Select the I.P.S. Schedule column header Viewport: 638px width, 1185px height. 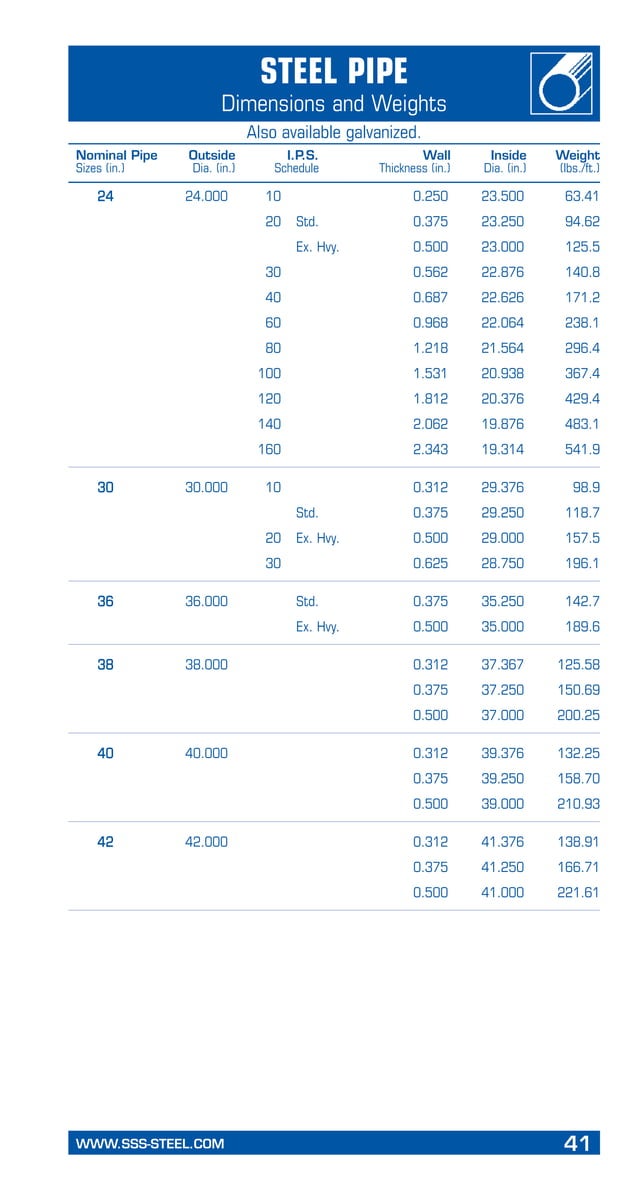pyautogui.click(x=296, y=161)
